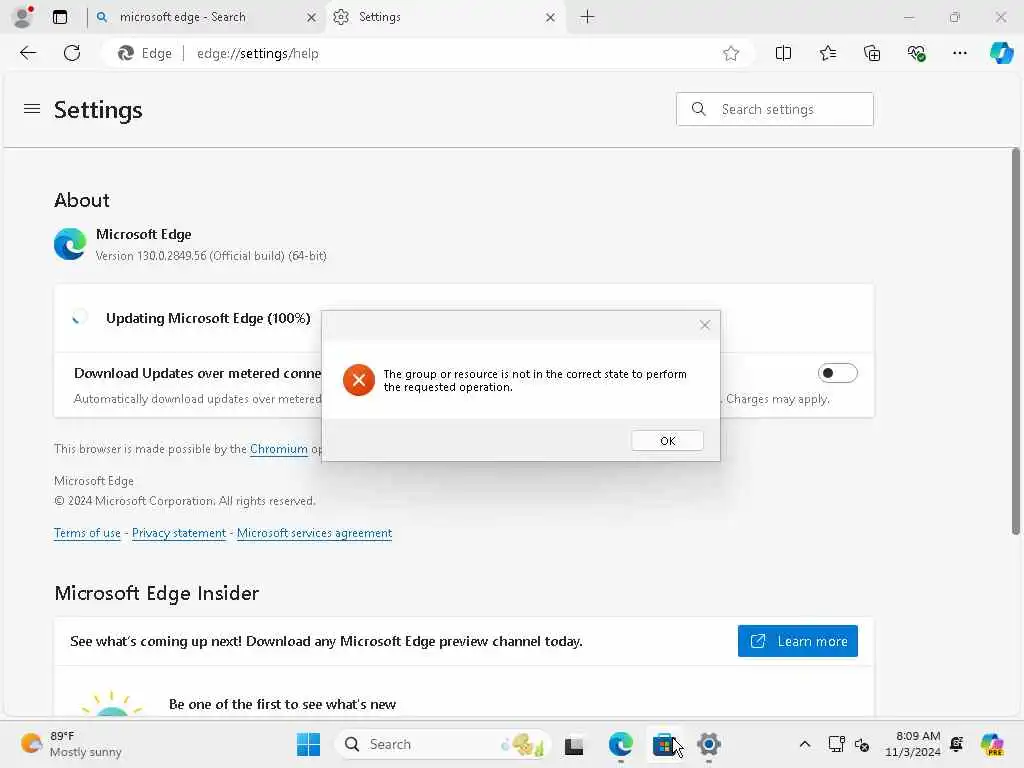The height and width of the screenshot is (768, 1024).
Task: Open split screen view
Action: click(783, 54)
